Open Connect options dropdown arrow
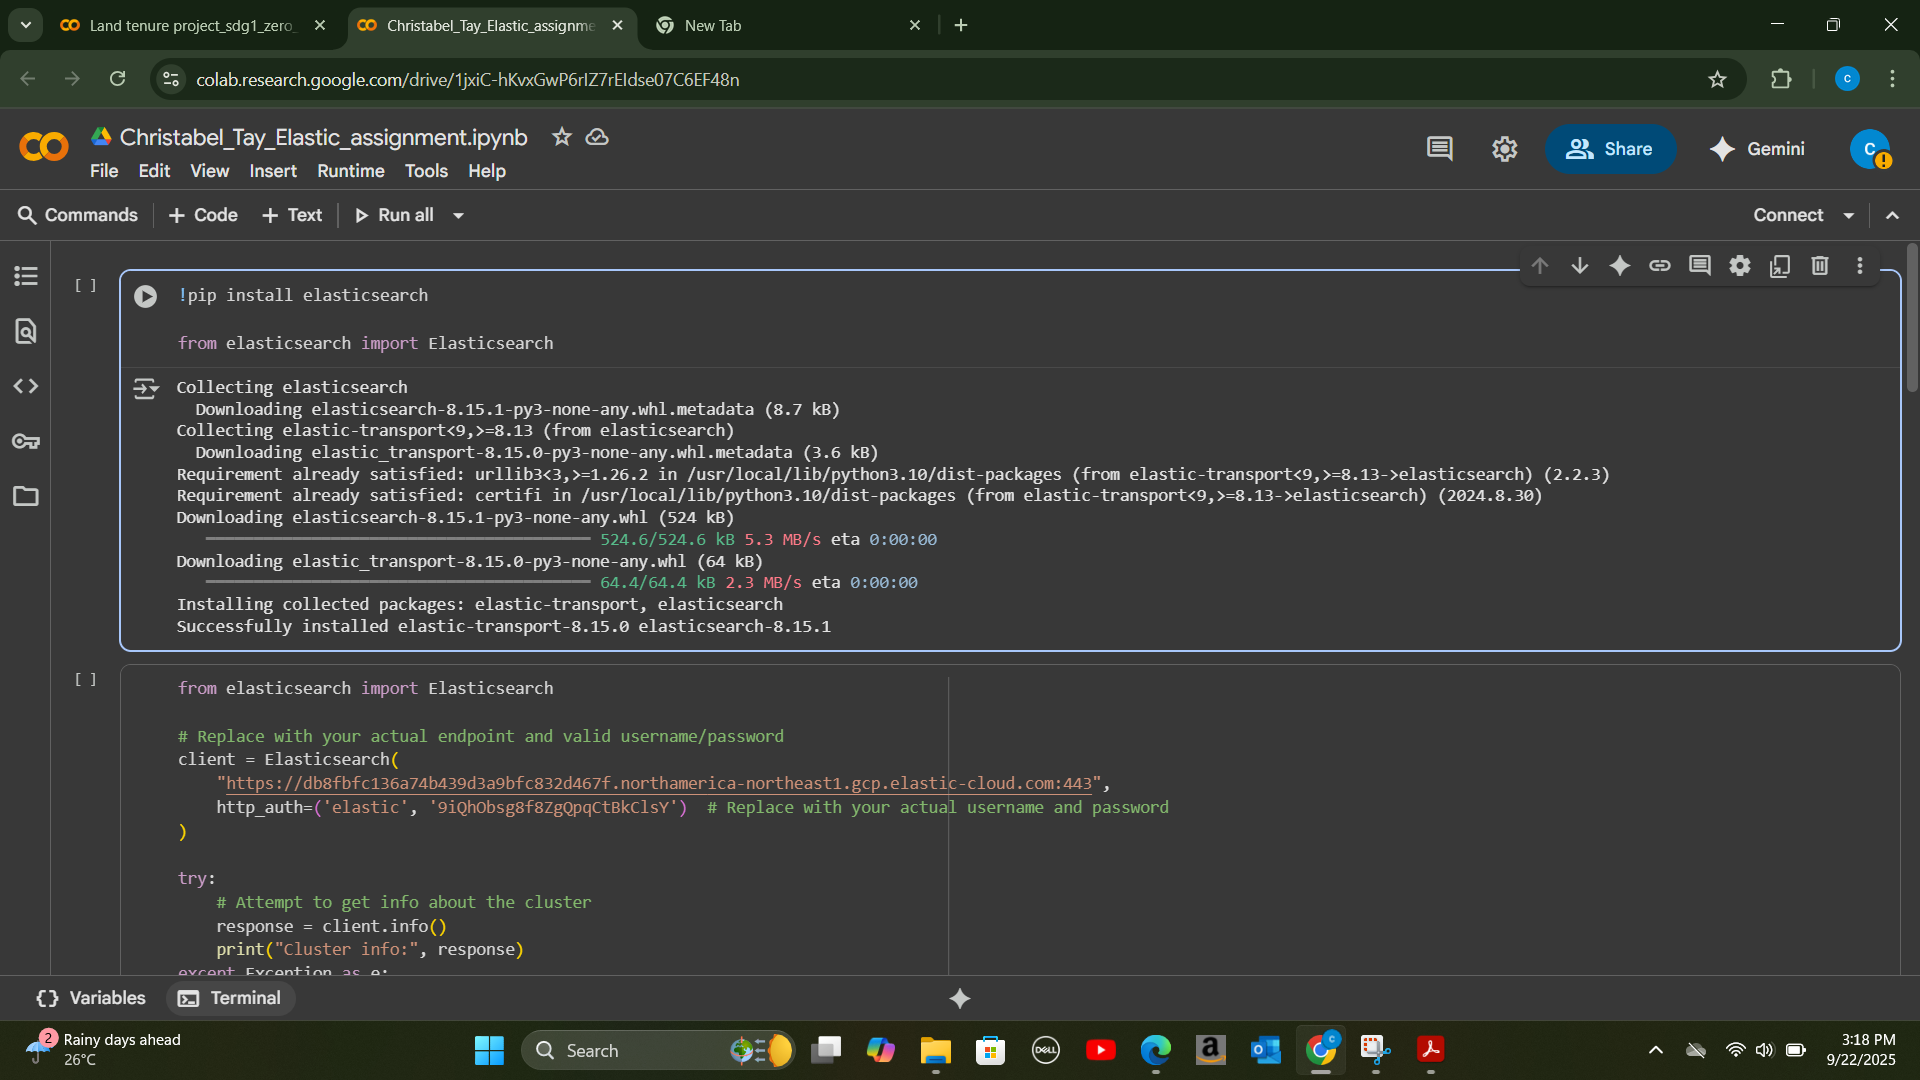Viewport: 1920px width, 1080px height. pos(1849,215)
